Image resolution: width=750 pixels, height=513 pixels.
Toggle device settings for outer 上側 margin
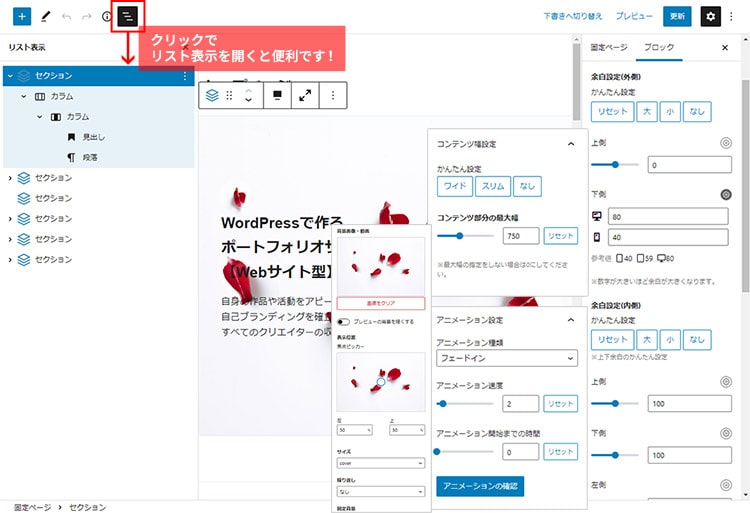[726, 143]
